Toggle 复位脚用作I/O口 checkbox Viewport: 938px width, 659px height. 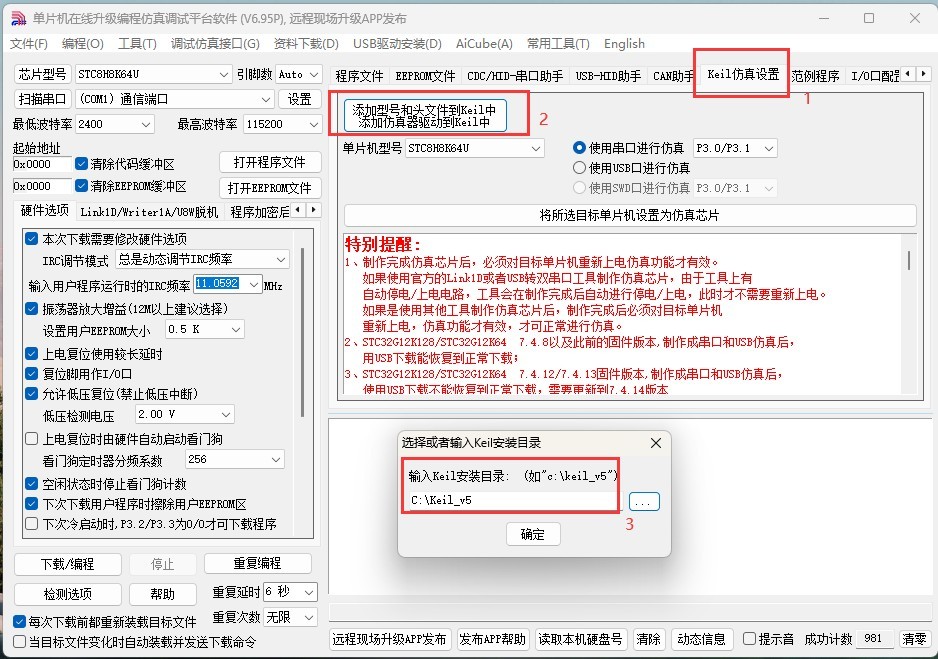pyautogui.click(x=32, y=374)
